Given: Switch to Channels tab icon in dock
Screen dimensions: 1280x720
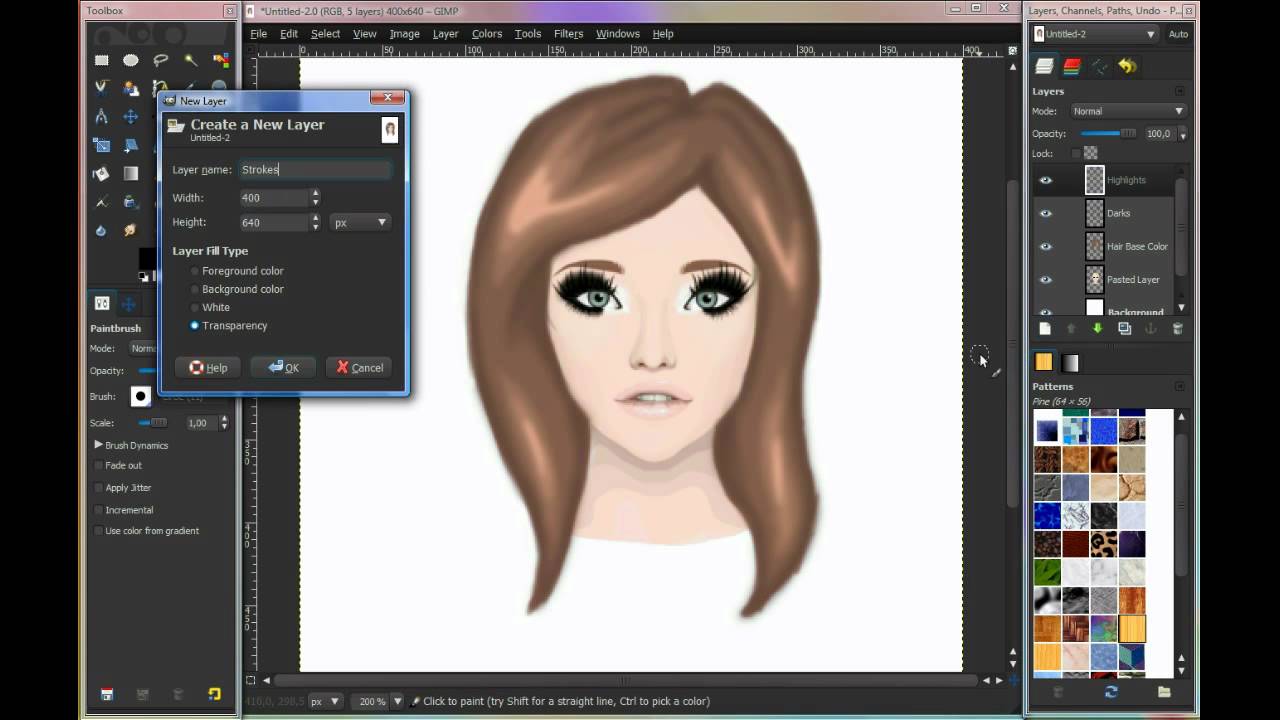Looking at the screenshot, I should coord(1072,66).
